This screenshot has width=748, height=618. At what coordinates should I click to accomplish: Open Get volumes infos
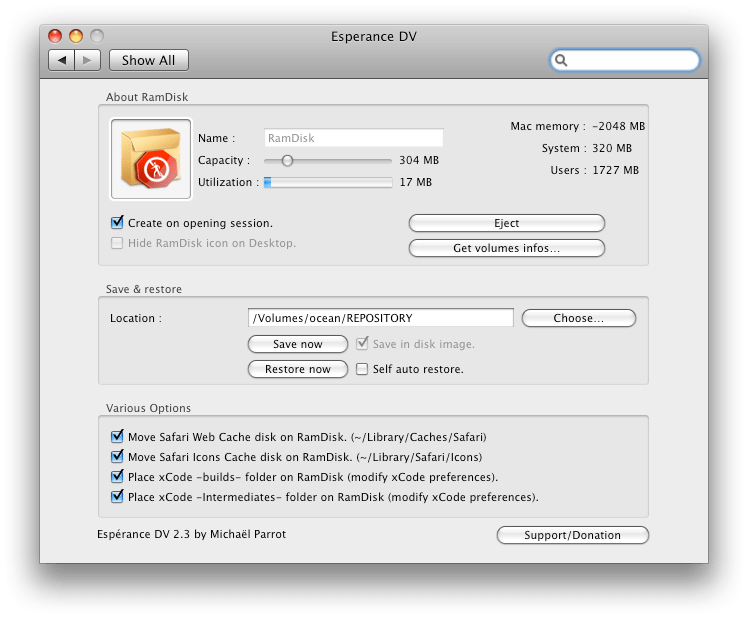507,248
